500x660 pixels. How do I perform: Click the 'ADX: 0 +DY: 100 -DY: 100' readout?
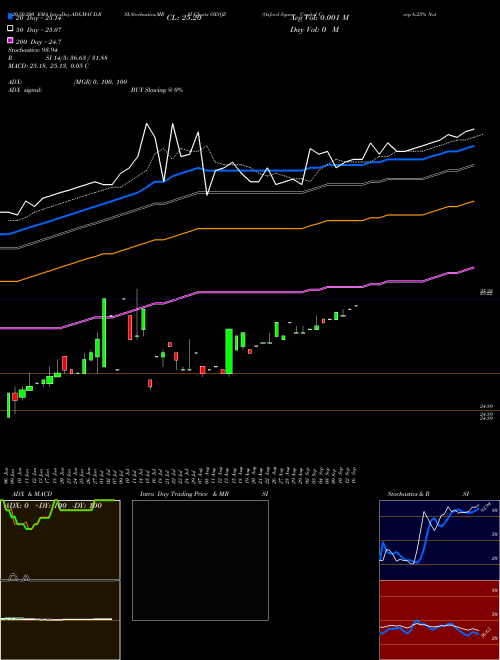point(53,505)
